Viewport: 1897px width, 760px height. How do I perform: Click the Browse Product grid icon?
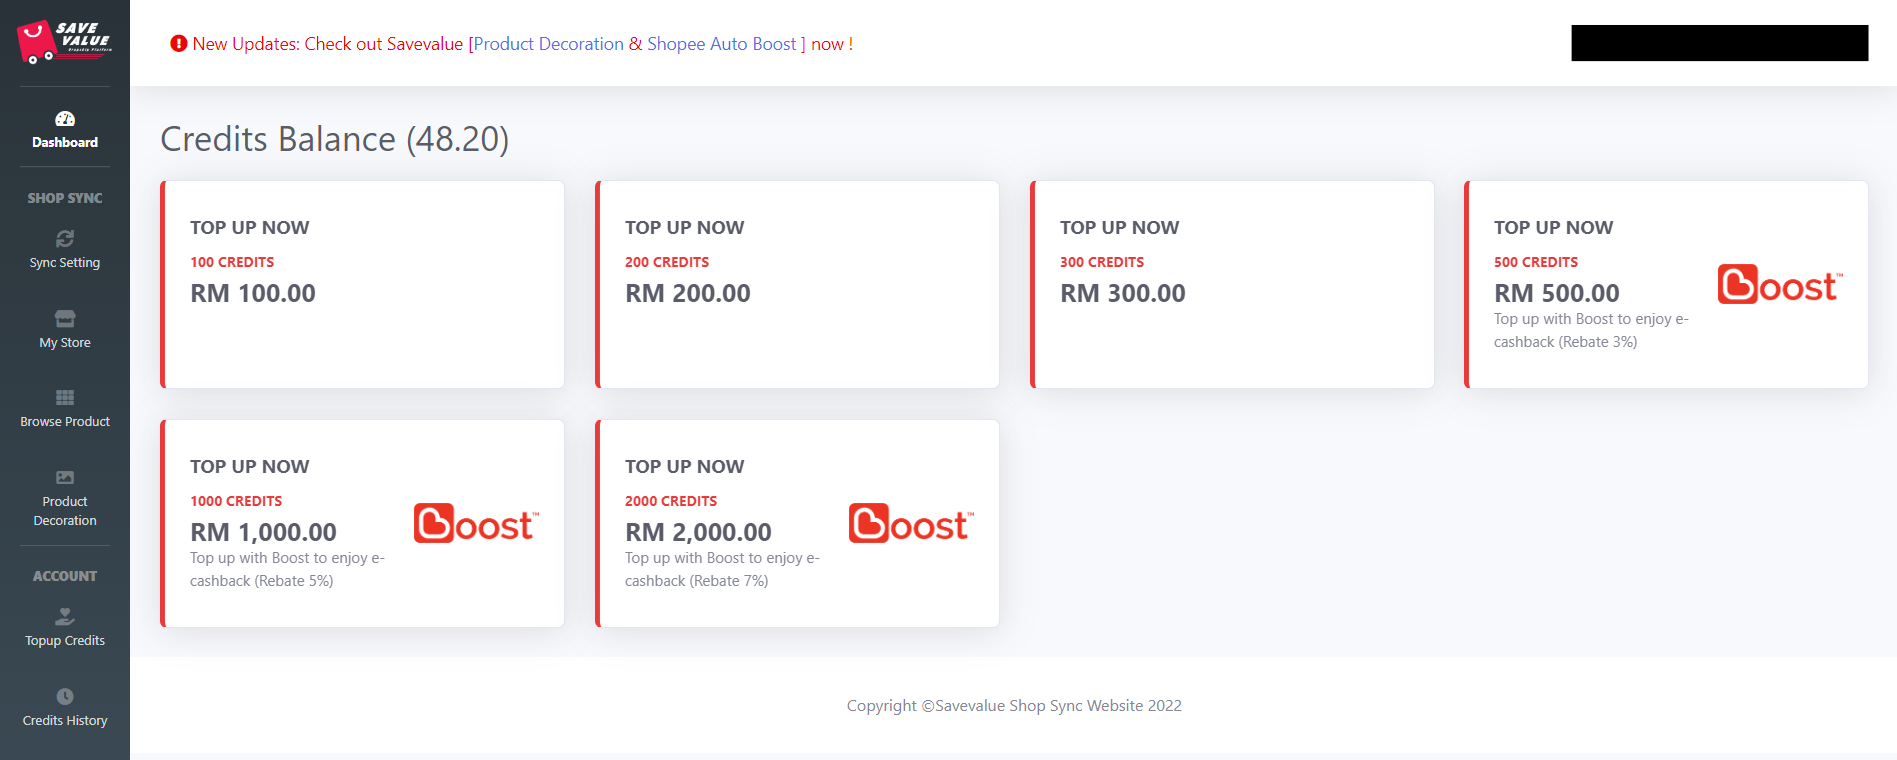tap(65, 398)
